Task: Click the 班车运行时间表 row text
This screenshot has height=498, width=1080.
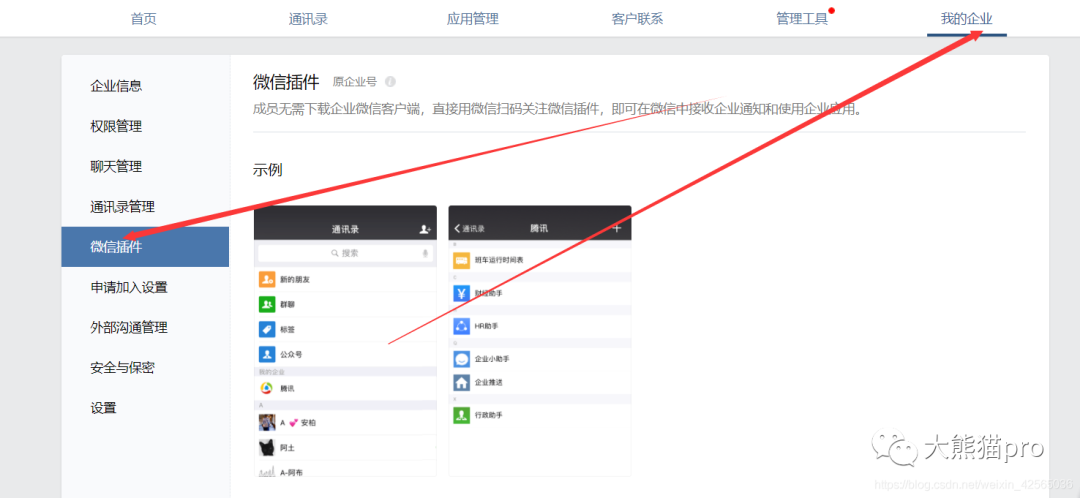Action: 499,260
